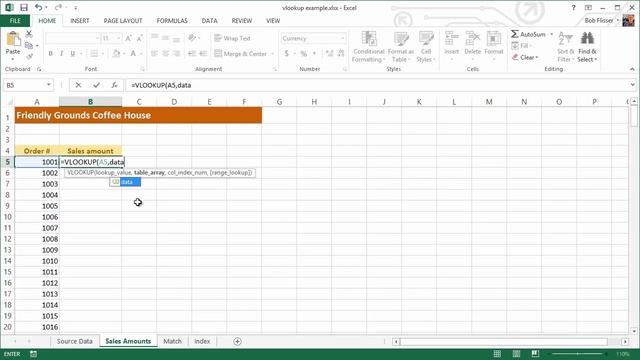Click the Fill button

[x=520, y=46]
